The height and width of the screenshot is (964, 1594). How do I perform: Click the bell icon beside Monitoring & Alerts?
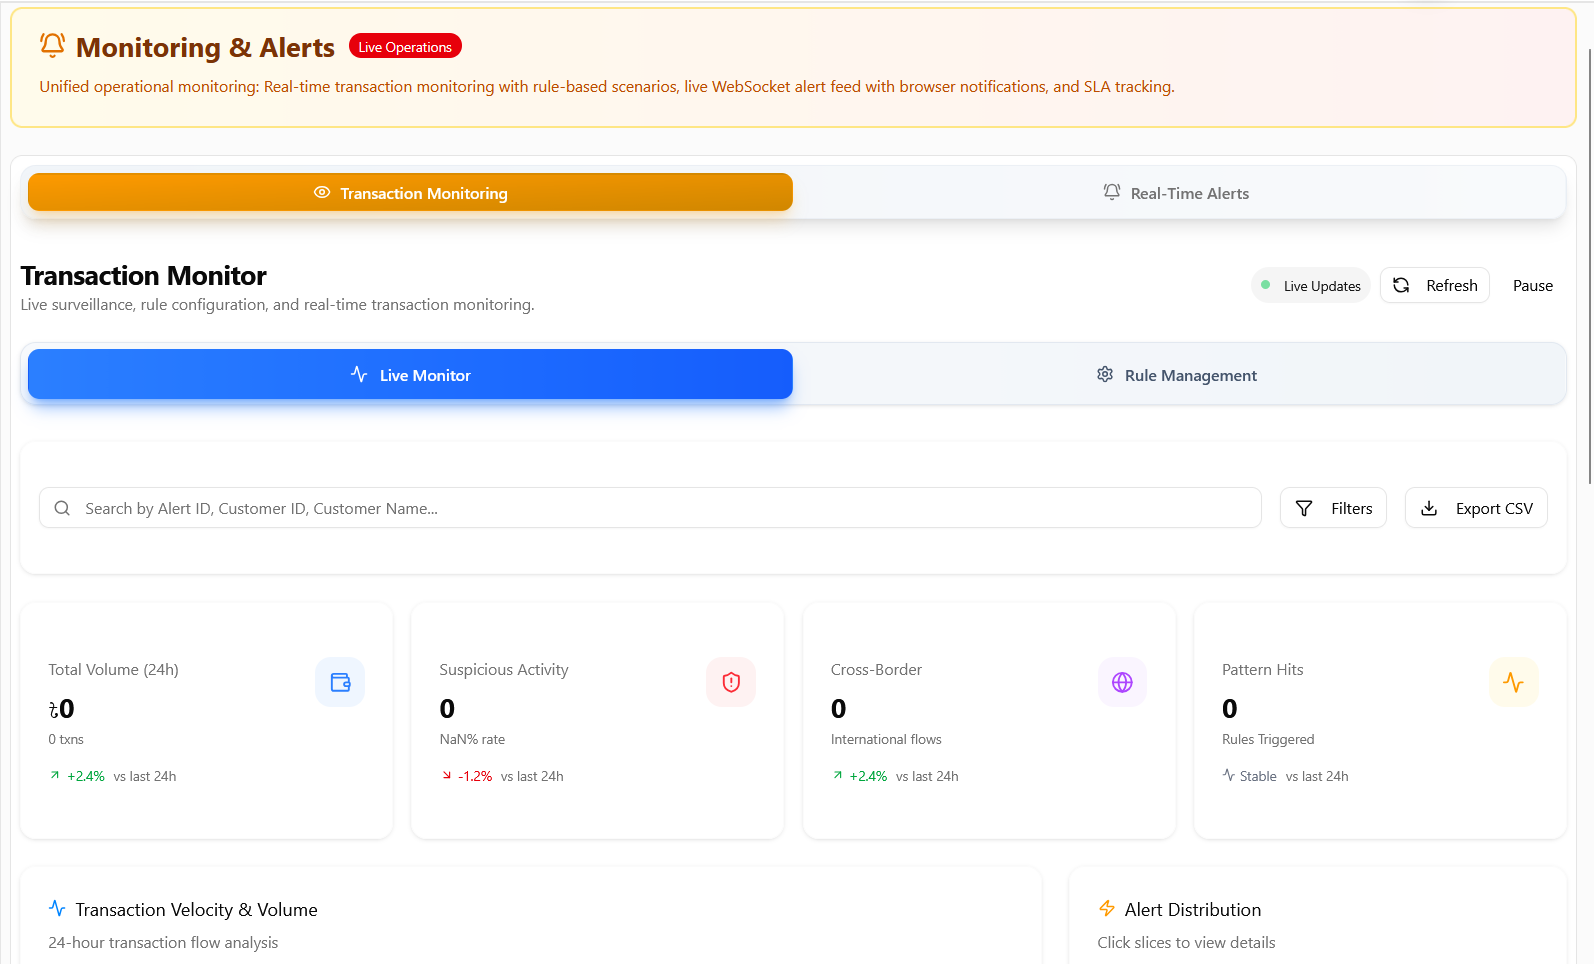point(52,46)
